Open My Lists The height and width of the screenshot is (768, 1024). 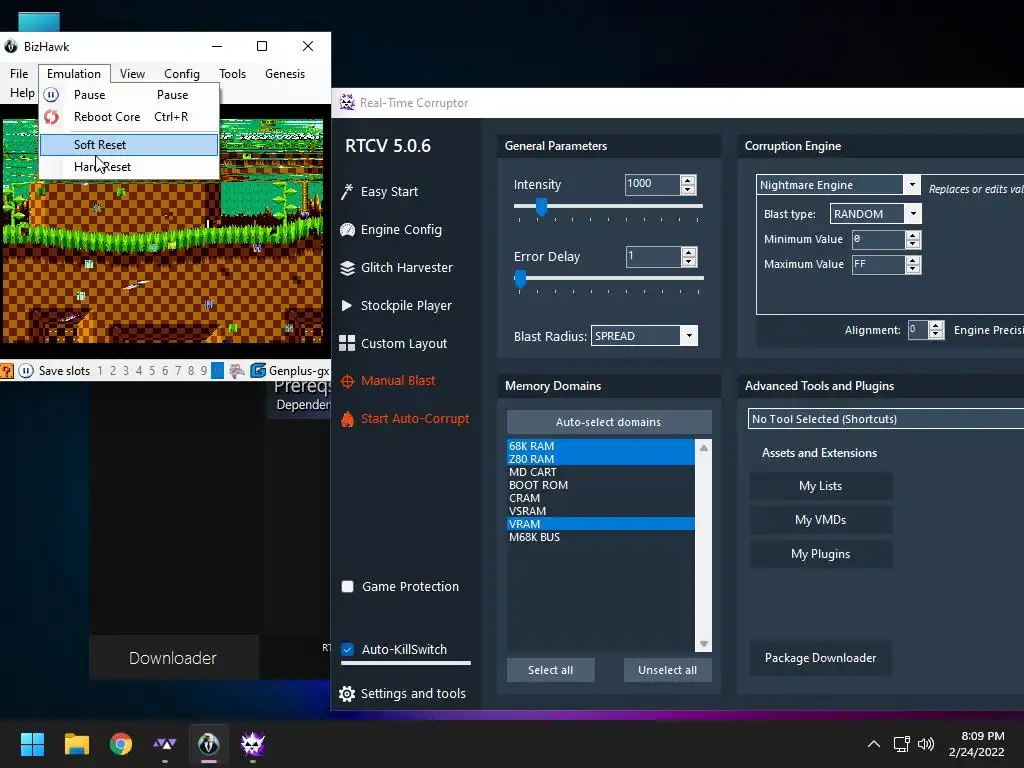tap(820, 486)
